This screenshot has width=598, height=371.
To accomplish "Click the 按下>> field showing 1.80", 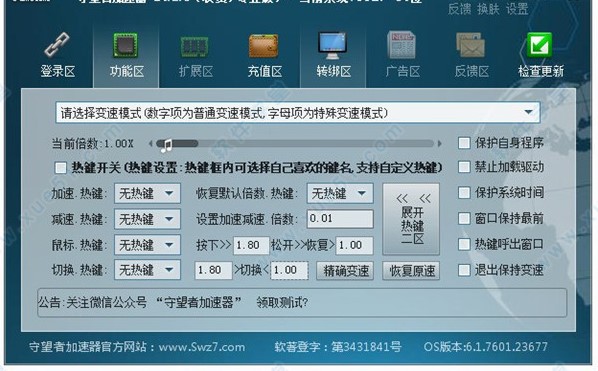I will tap(251, 245).
